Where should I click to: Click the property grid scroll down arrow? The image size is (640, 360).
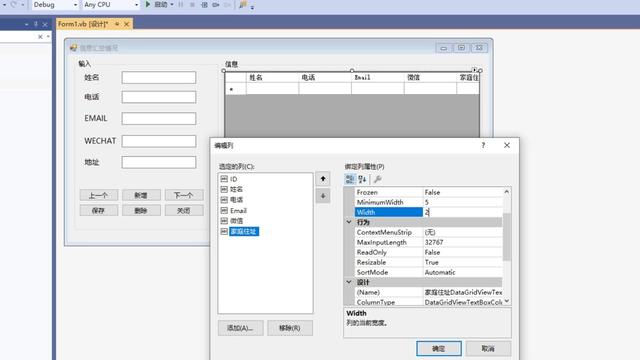(x=507, y=301)
